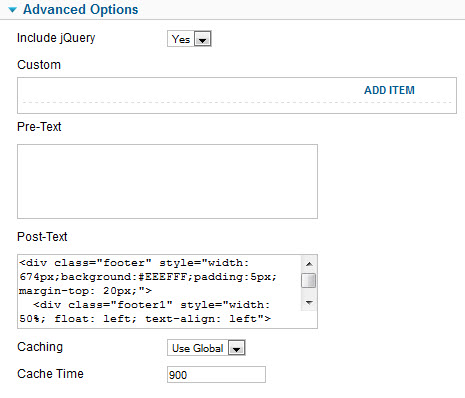465x398 pixels.
Task: Open the Caching Use Global dropdown
Action: click(x=206, y=348)
